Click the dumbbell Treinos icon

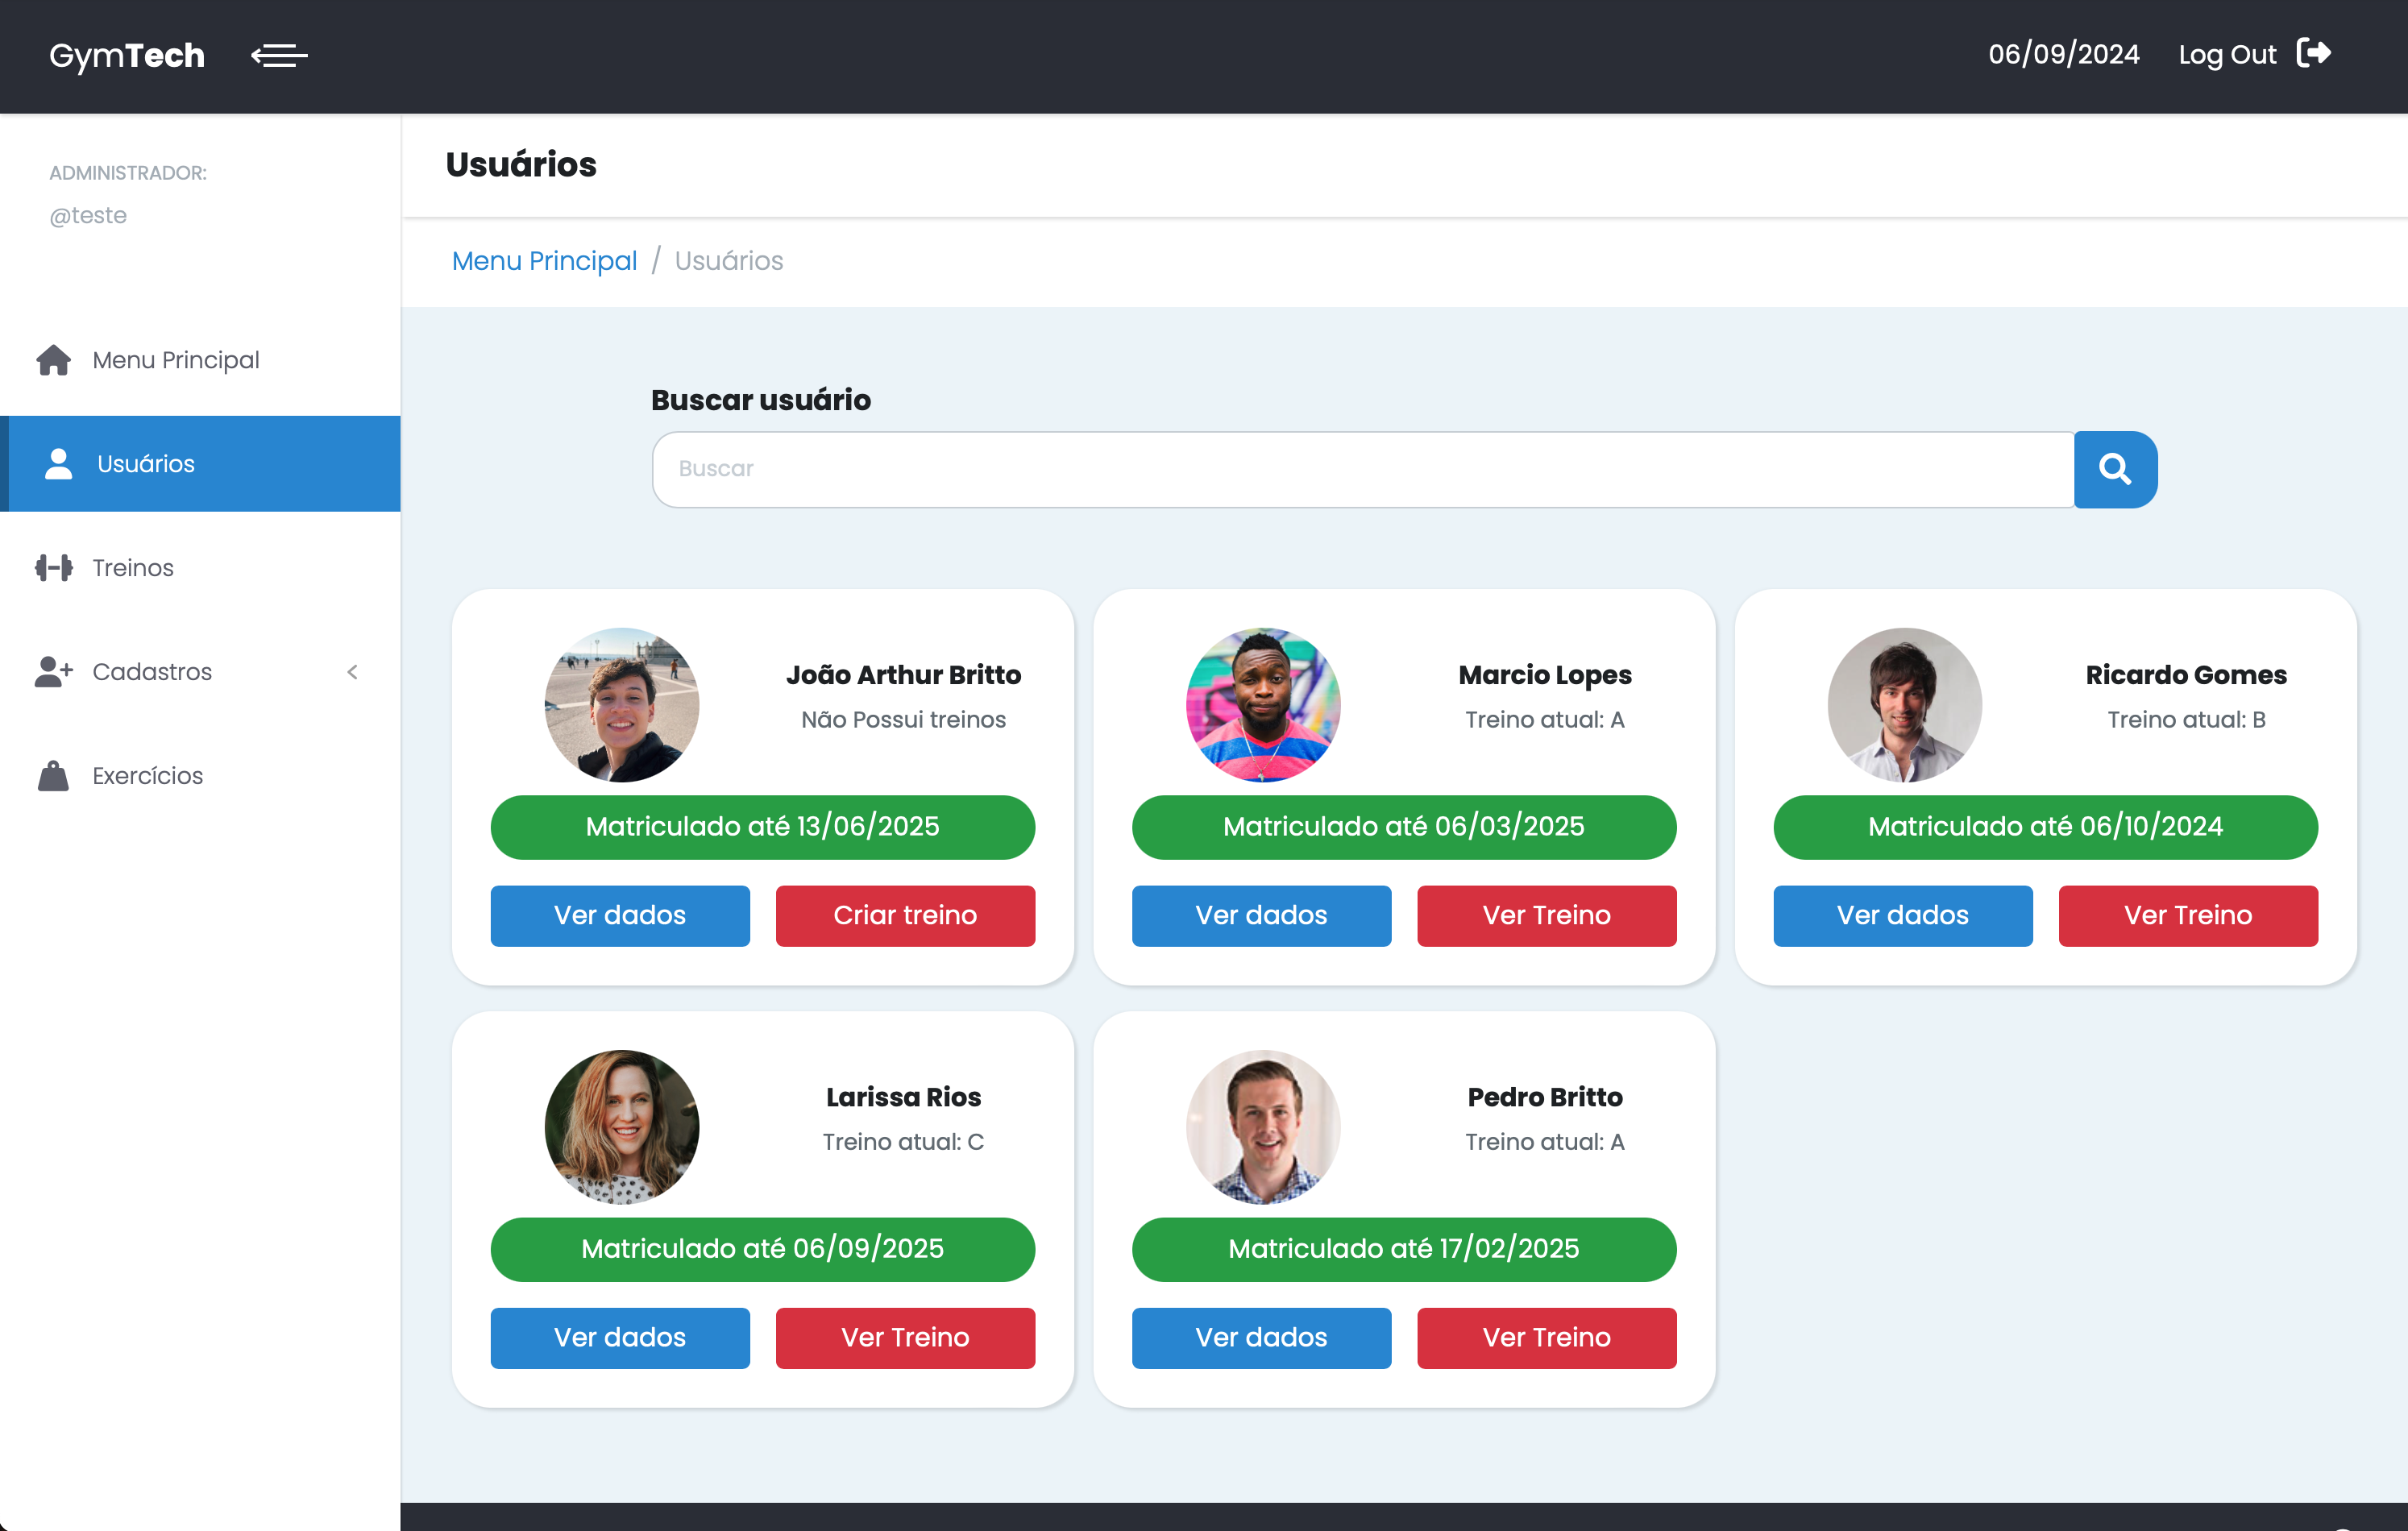click(x=54, y=568)
